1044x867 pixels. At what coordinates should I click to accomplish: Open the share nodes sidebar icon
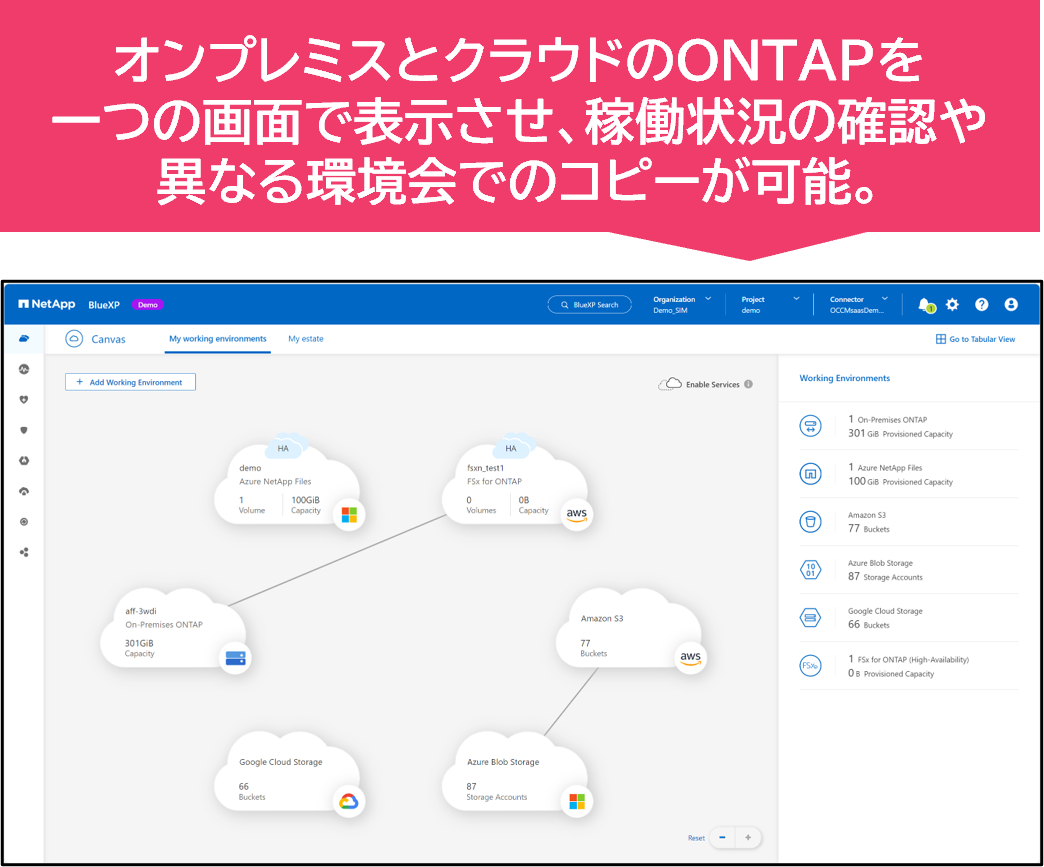24,553
